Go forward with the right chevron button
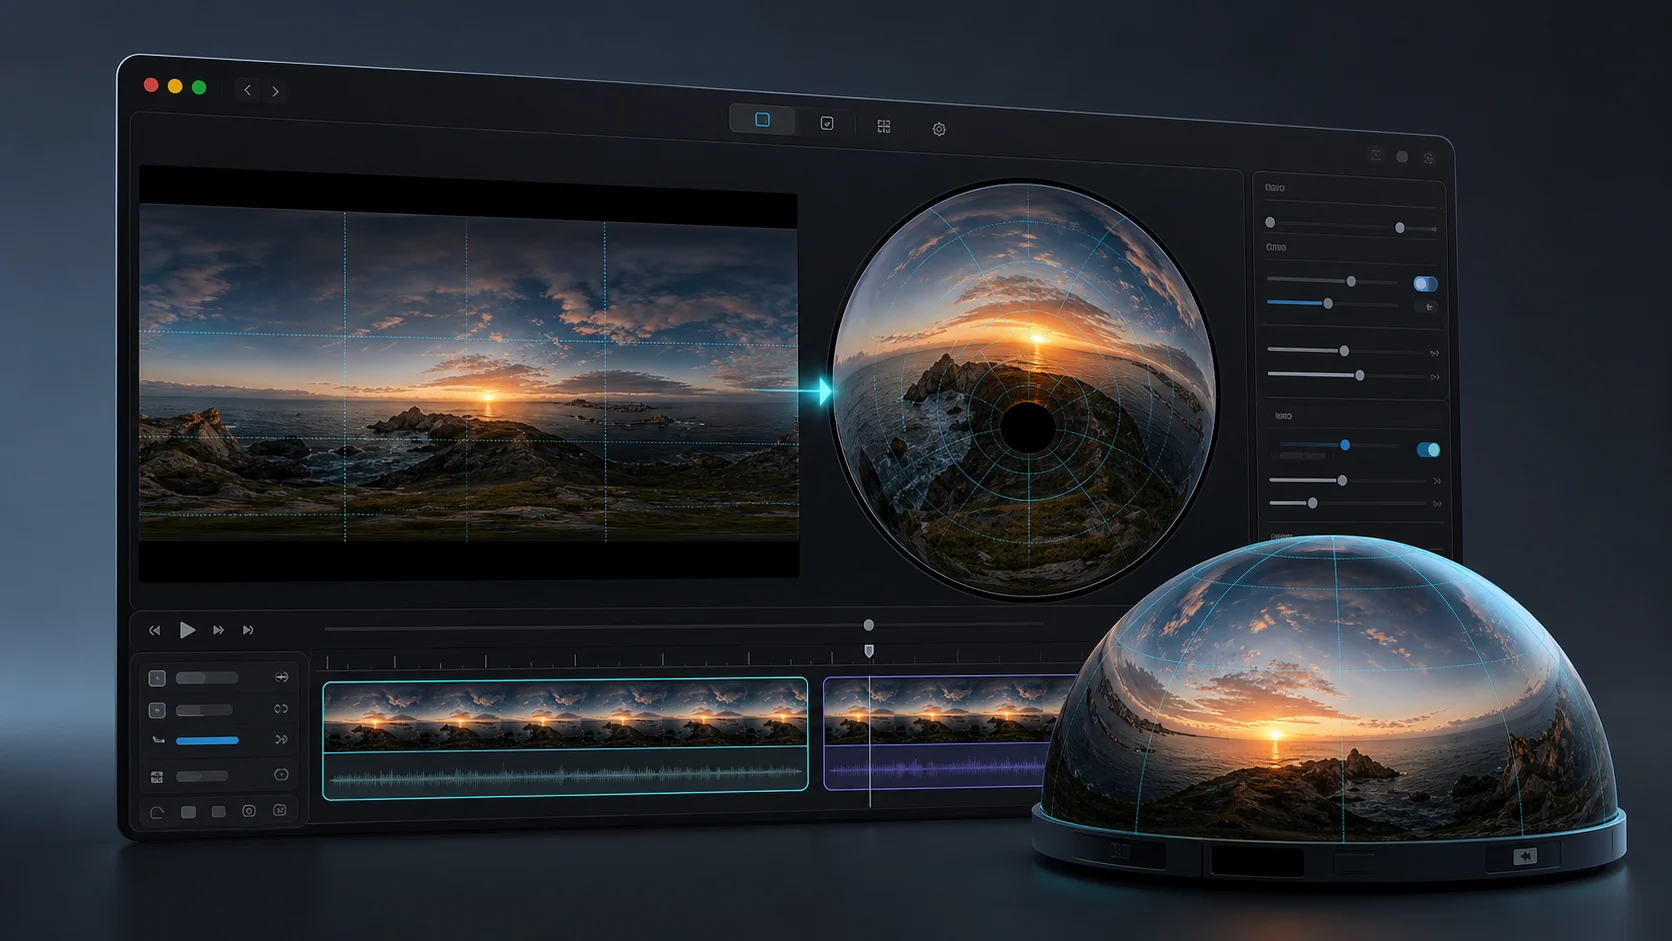Image resolution: width=1672 pixels, height=941 pixels. tap(275, 91)
